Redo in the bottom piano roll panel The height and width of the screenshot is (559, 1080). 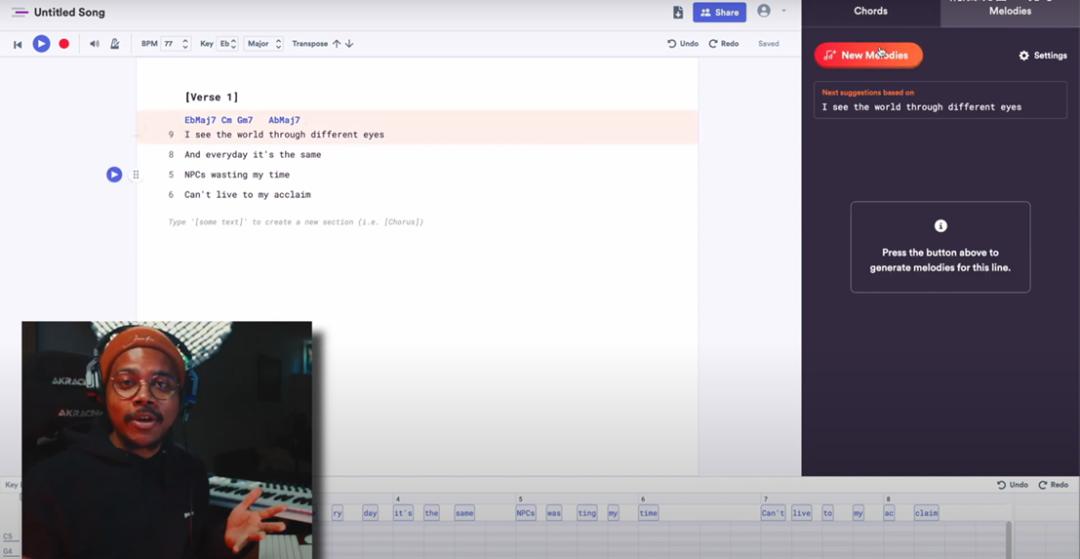point(1053,485)
